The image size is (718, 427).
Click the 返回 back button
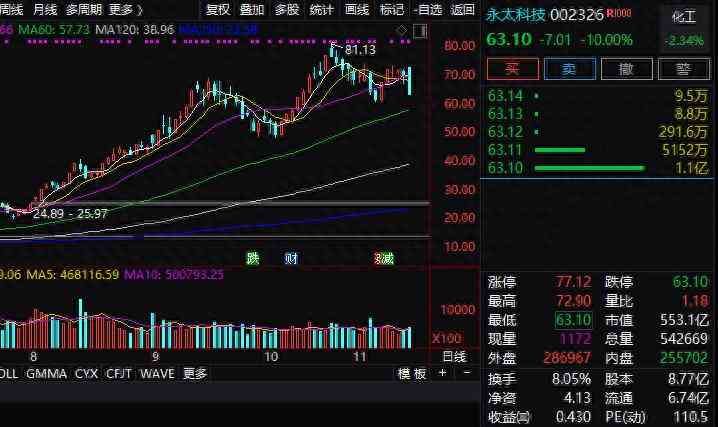tap(462, 10)
